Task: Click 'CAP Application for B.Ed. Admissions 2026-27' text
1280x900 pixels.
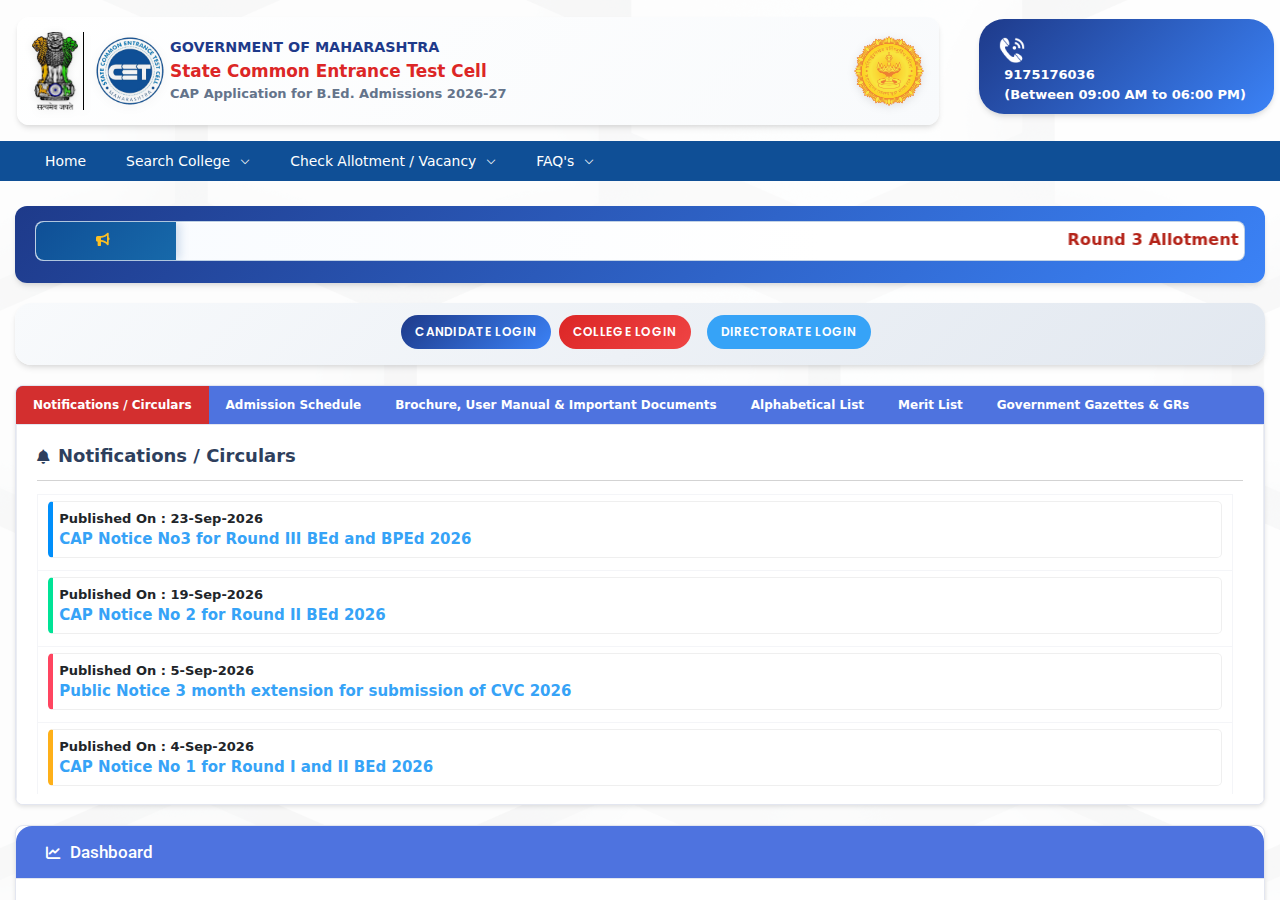Action: tap(338, 94)
